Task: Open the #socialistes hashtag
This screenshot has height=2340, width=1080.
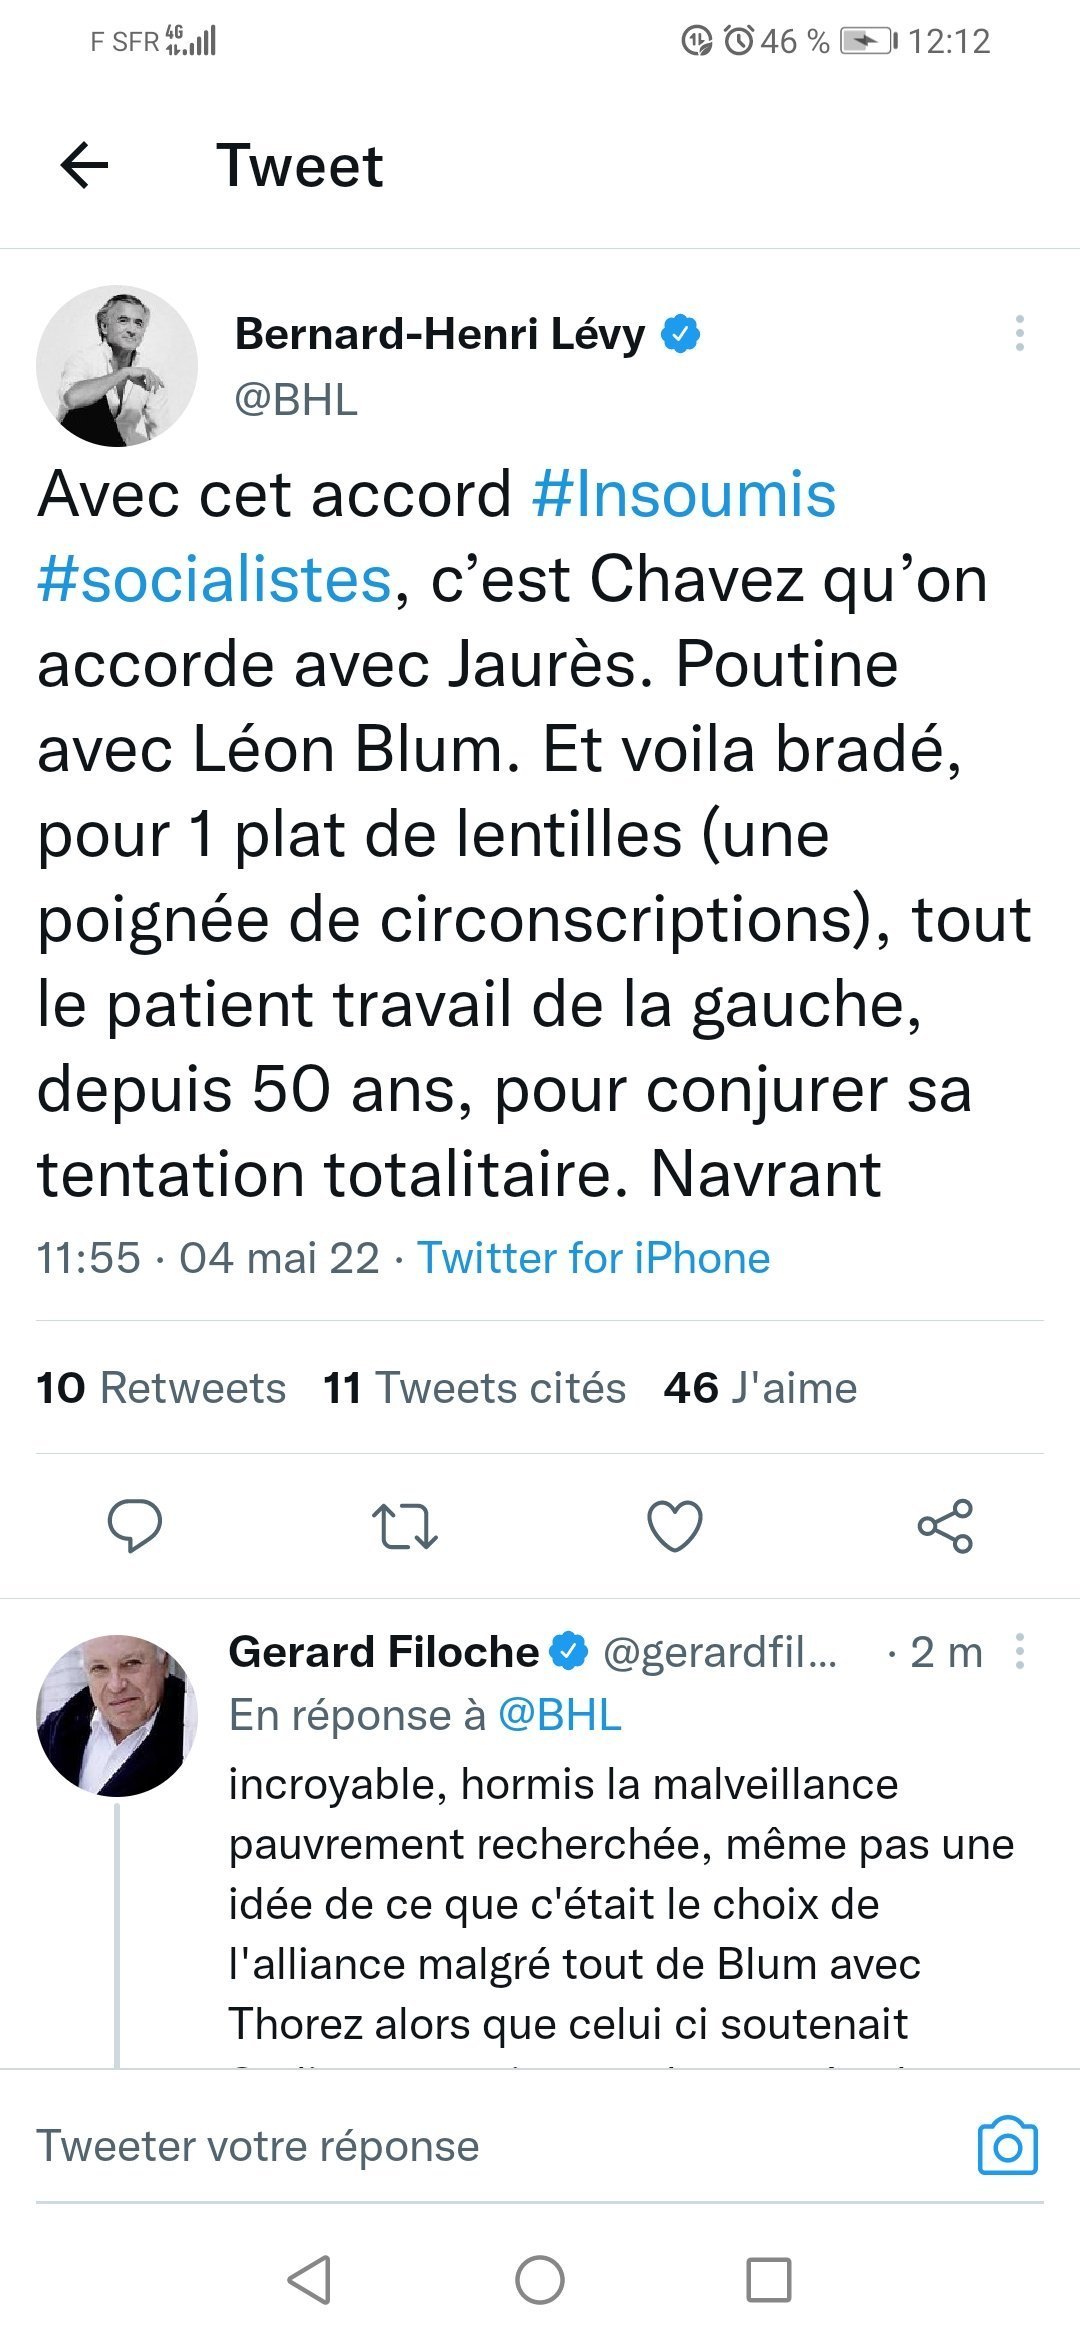Action: [214, 580]
